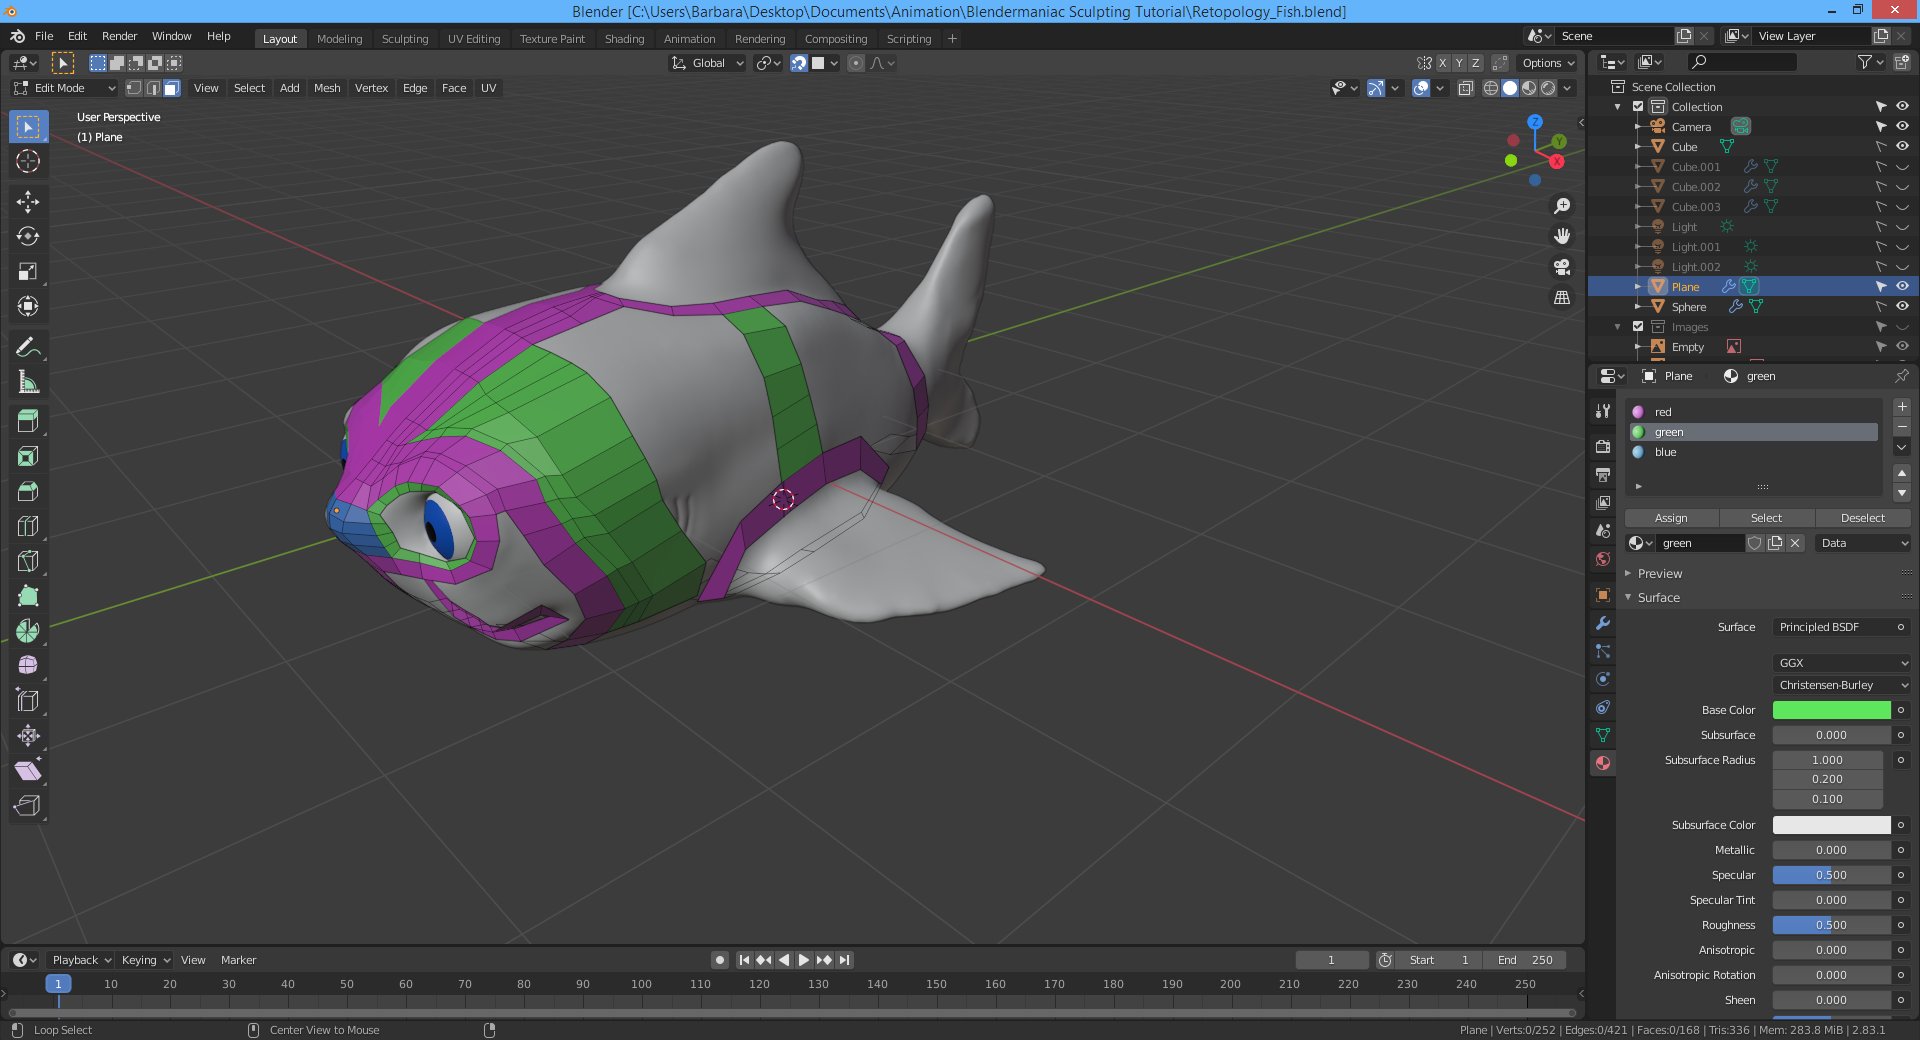Click the Measure tool icon
Viewport: 1920px width, 1040px height.
pos(28,382)
